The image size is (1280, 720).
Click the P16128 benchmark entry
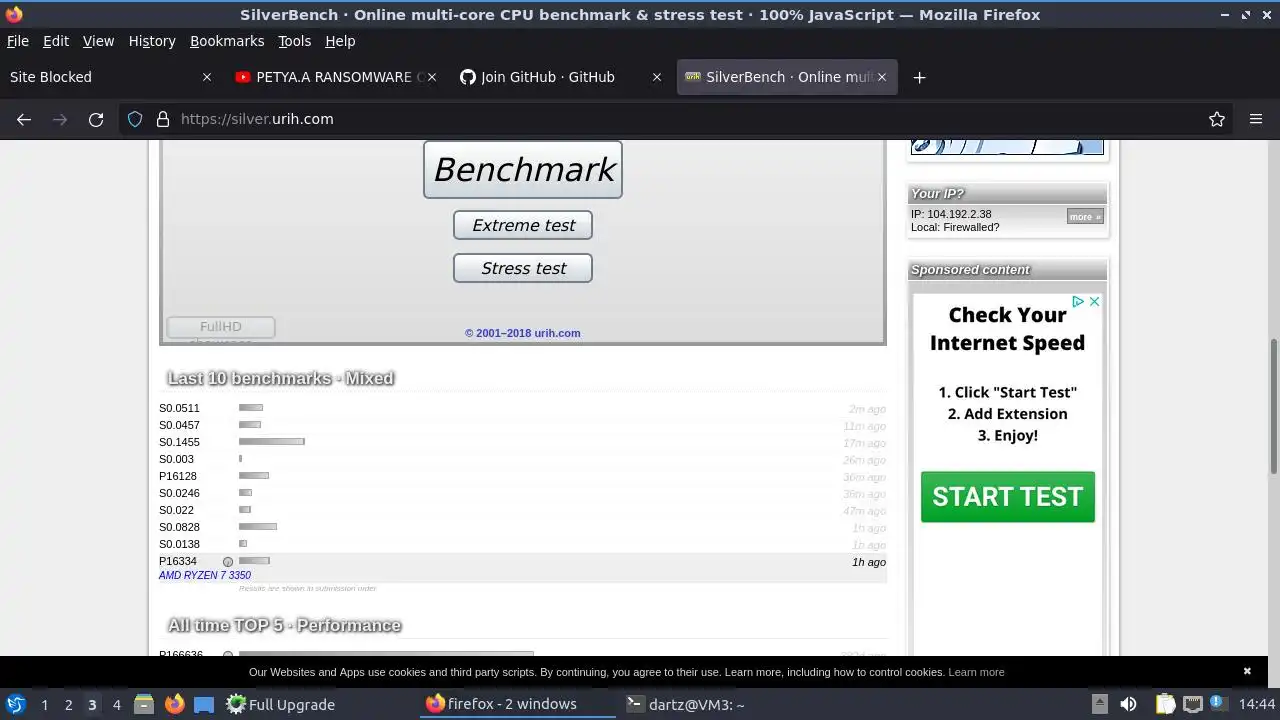[x=523, y=476]
